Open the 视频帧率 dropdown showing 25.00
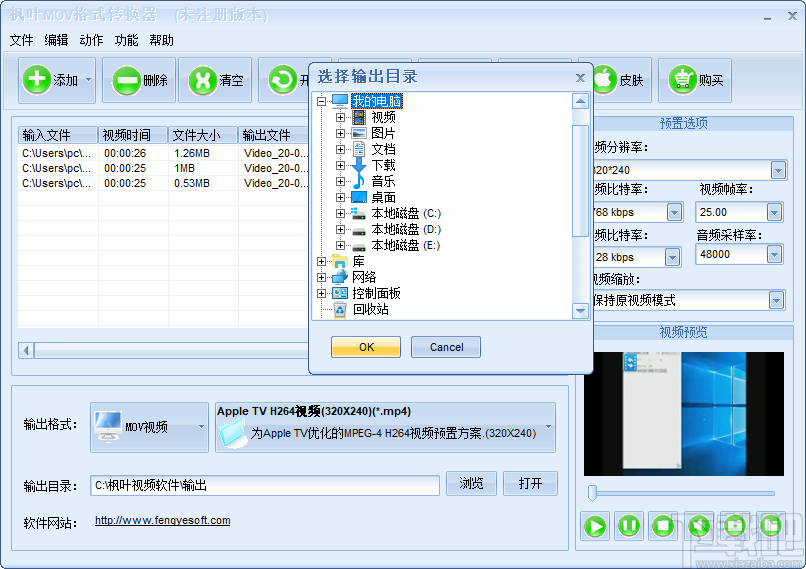Viewport: 806px width, 569px height. click(x=774, y=212)
